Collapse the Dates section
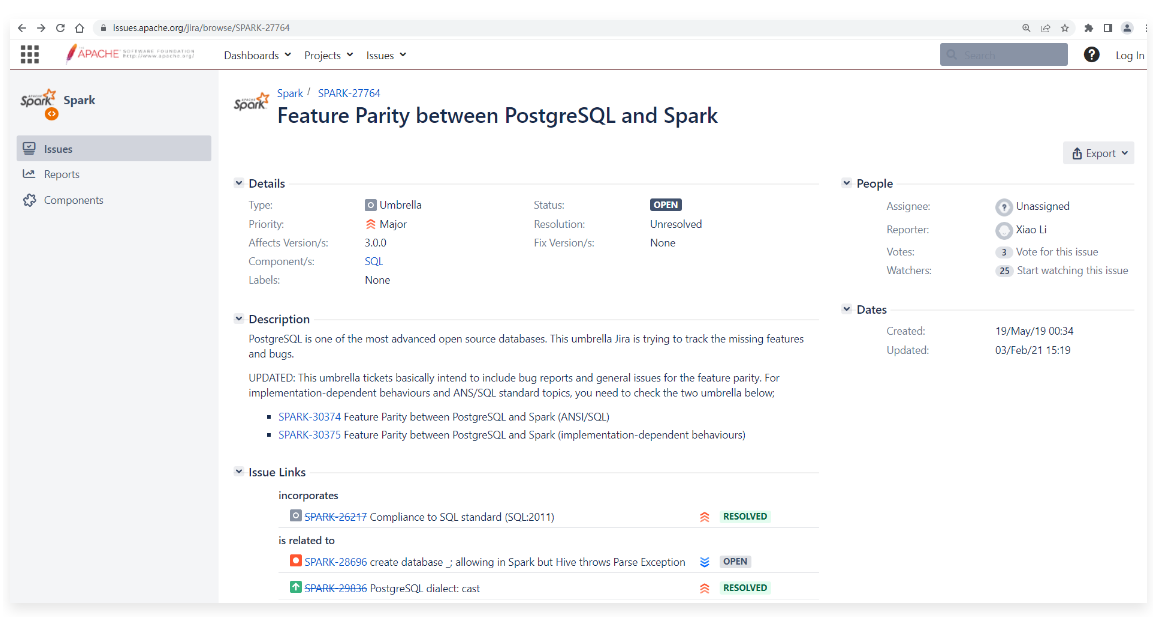This screenshot has width=1174, height=617. coord(847,308)
